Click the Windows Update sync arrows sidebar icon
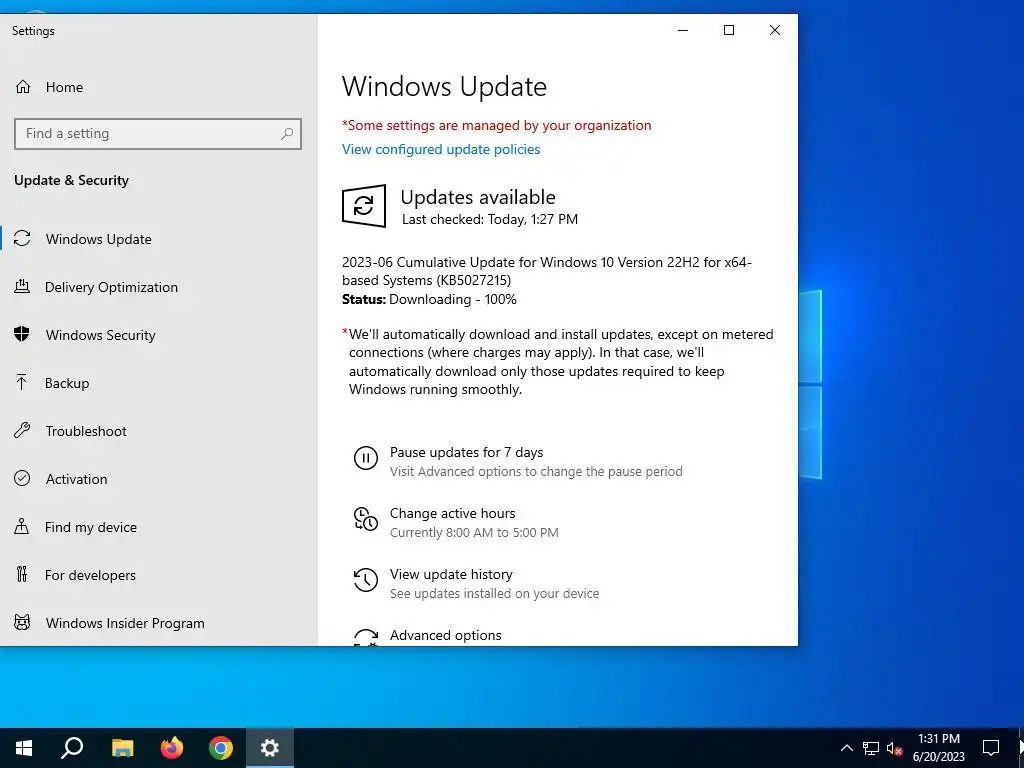Image resolution: width=1024 pixels, height=768 pixels. (x=22, y=238)
